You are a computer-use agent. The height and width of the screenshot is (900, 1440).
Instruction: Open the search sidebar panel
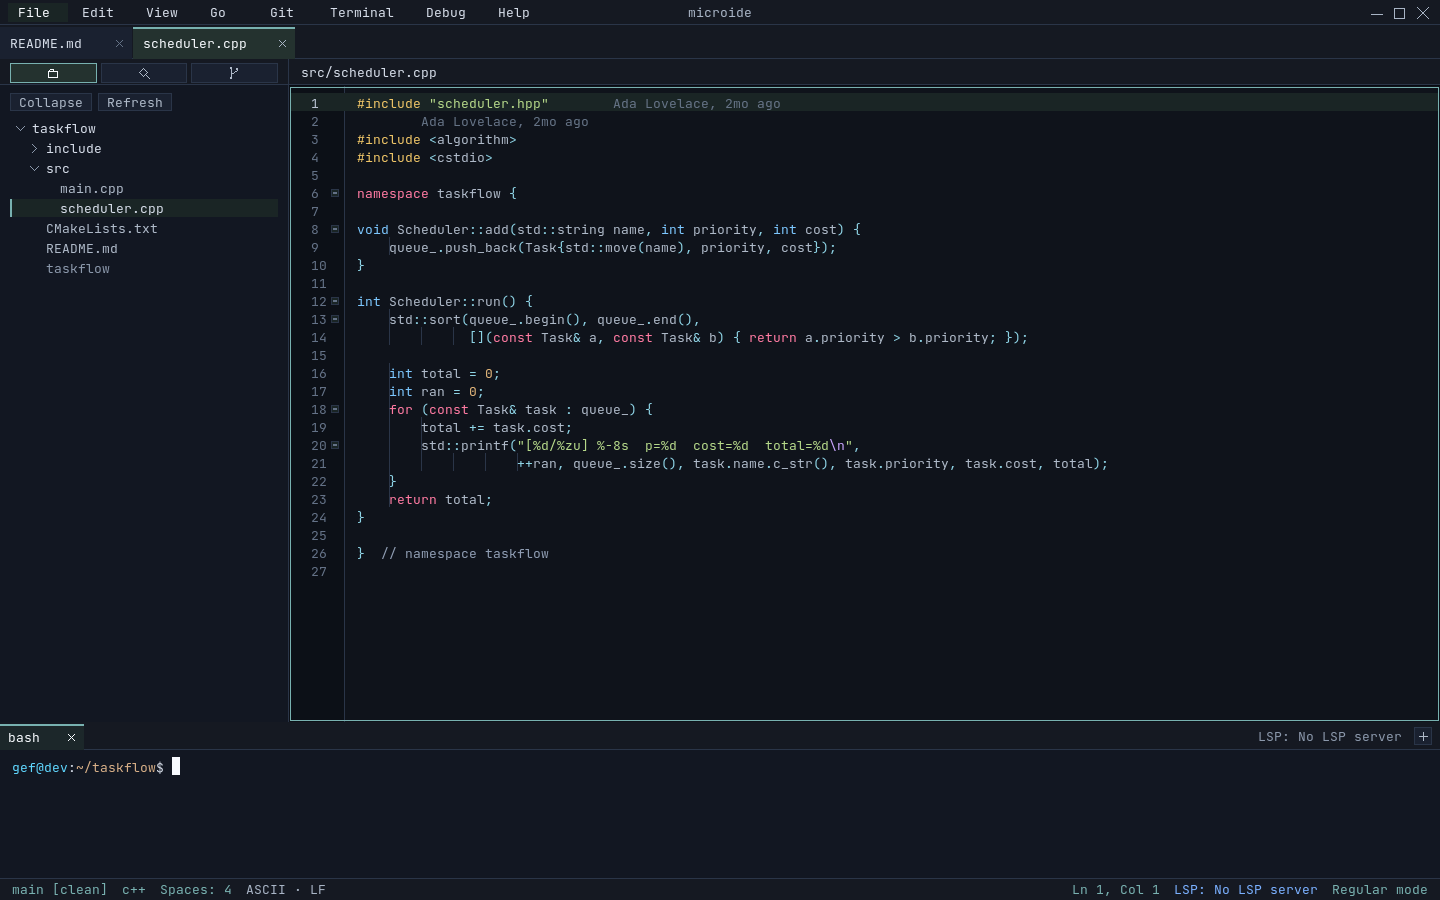point(144,73)
